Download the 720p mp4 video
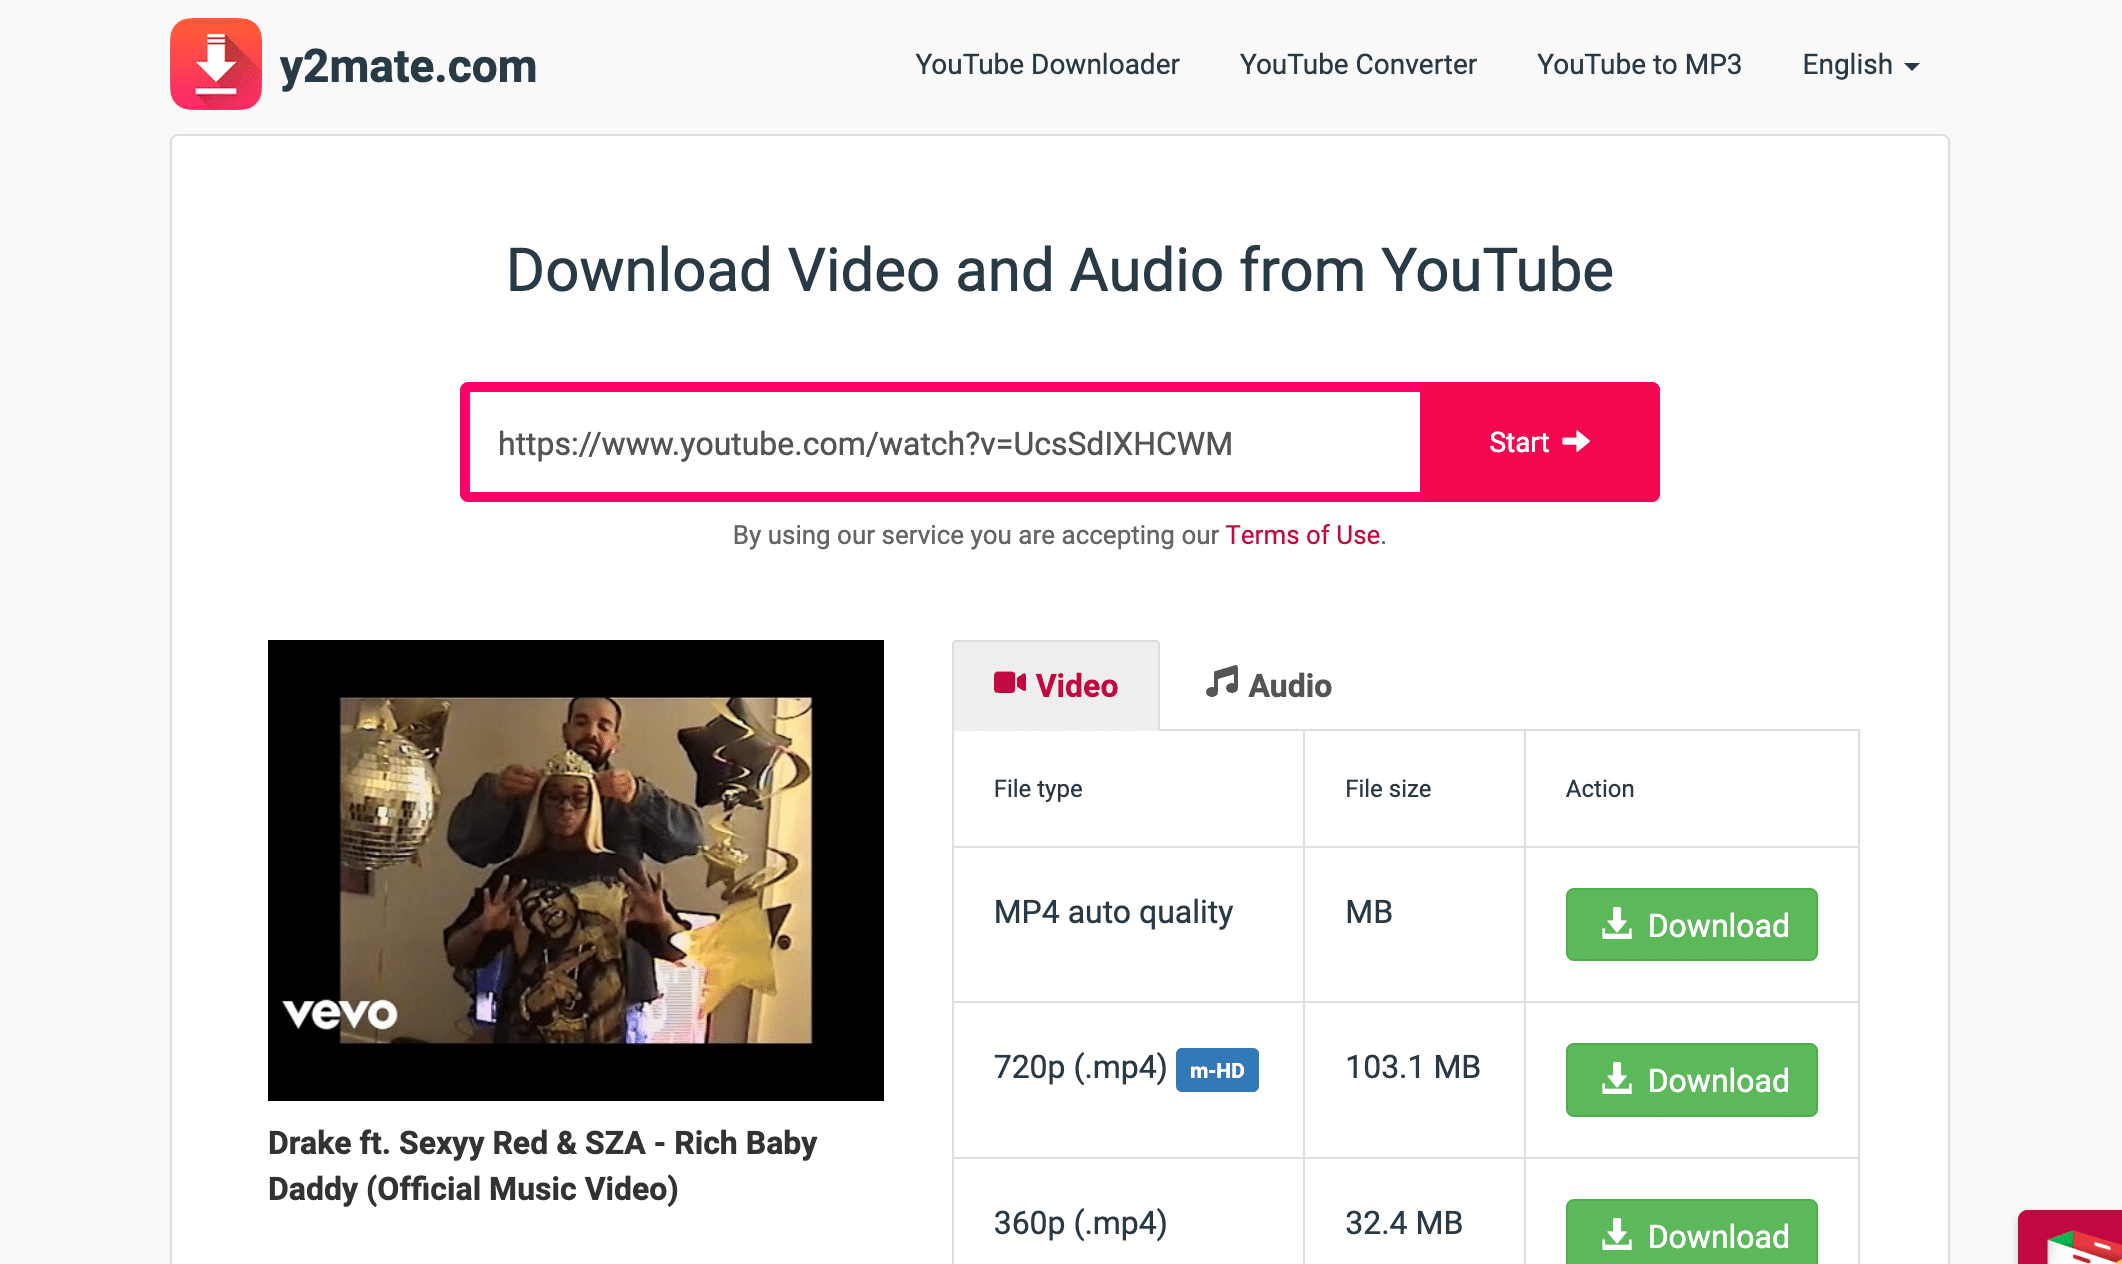 1691,1080
